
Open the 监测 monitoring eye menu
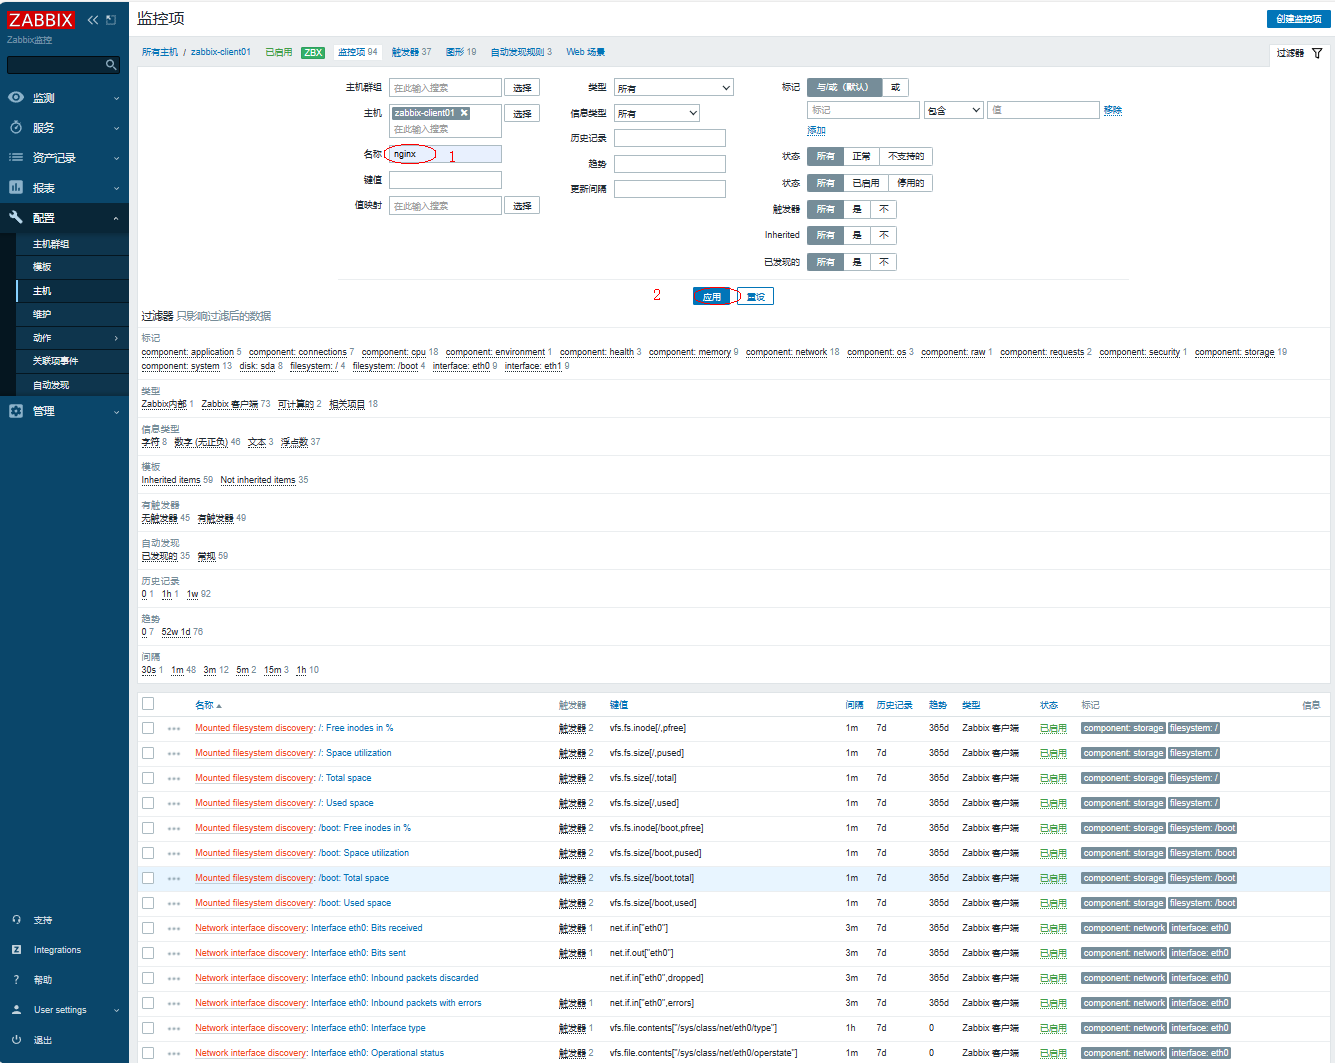pos(16,98)
